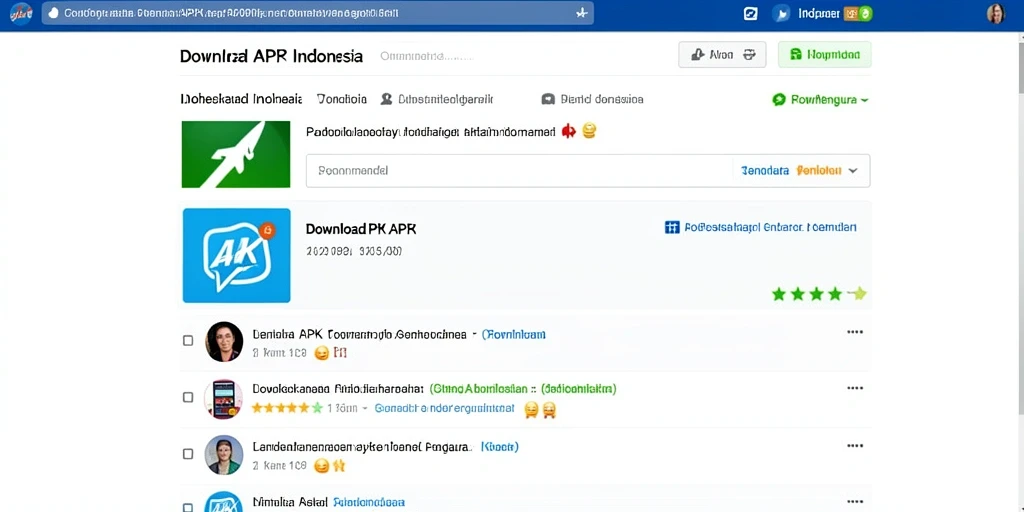This screenshot has height=512, width=1024.
Task: Switch to the Doheskaad Inolneaia tab
Action: click(241, 99)
